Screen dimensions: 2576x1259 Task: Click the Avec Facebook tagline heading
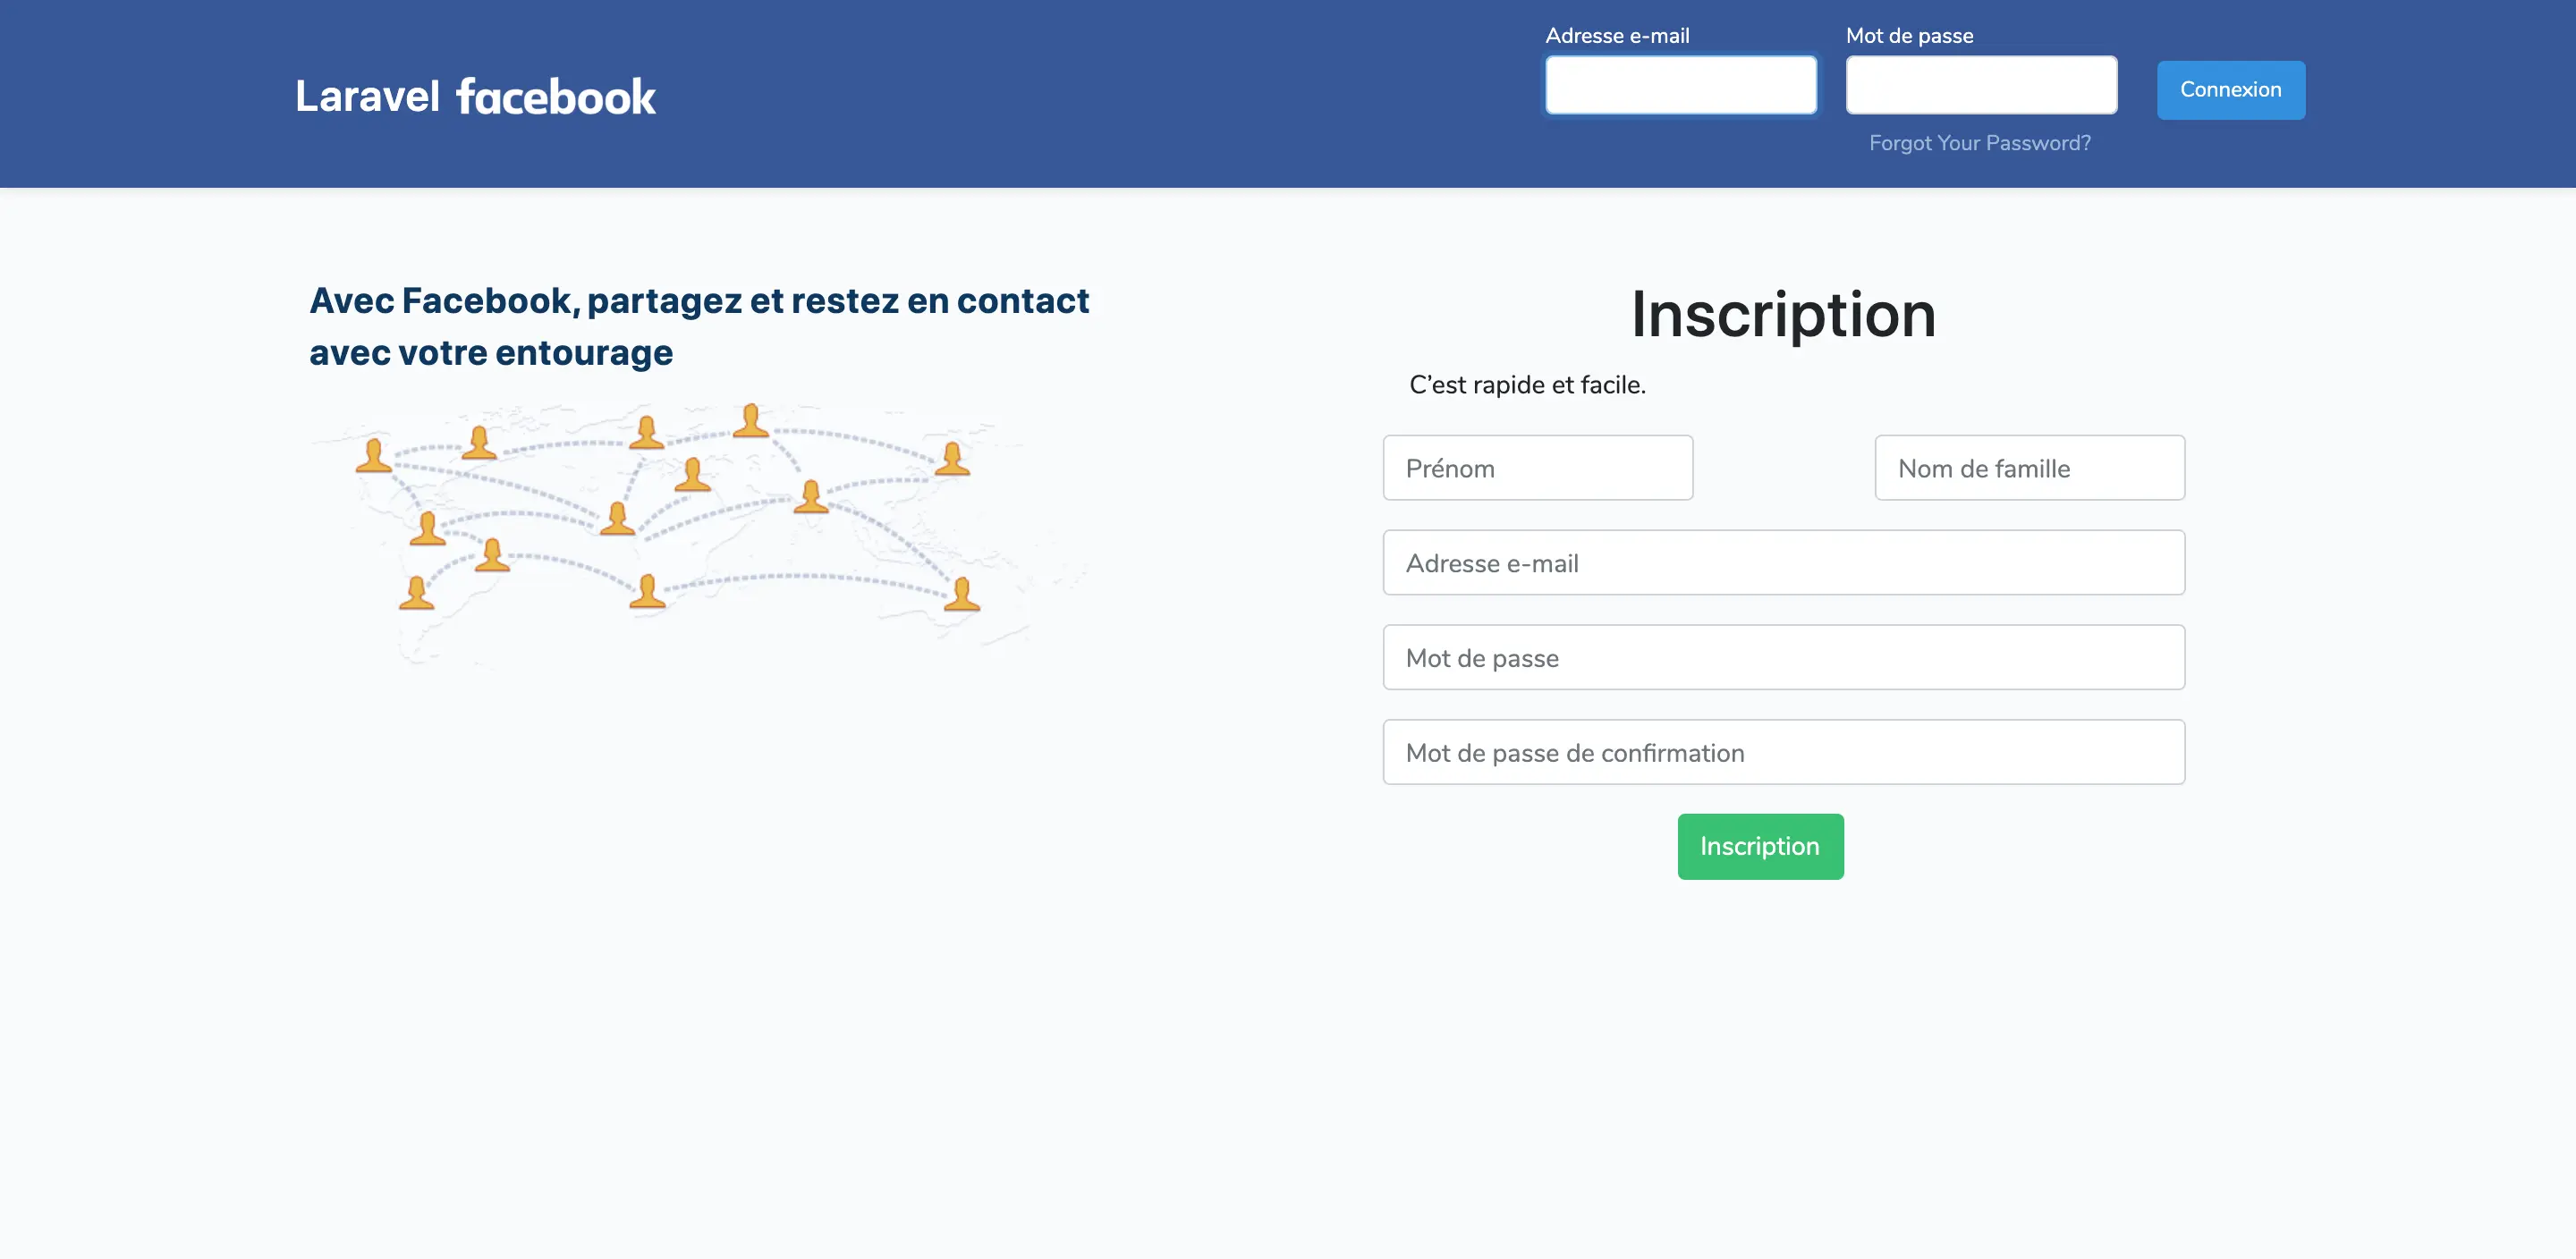pos(699,327)
